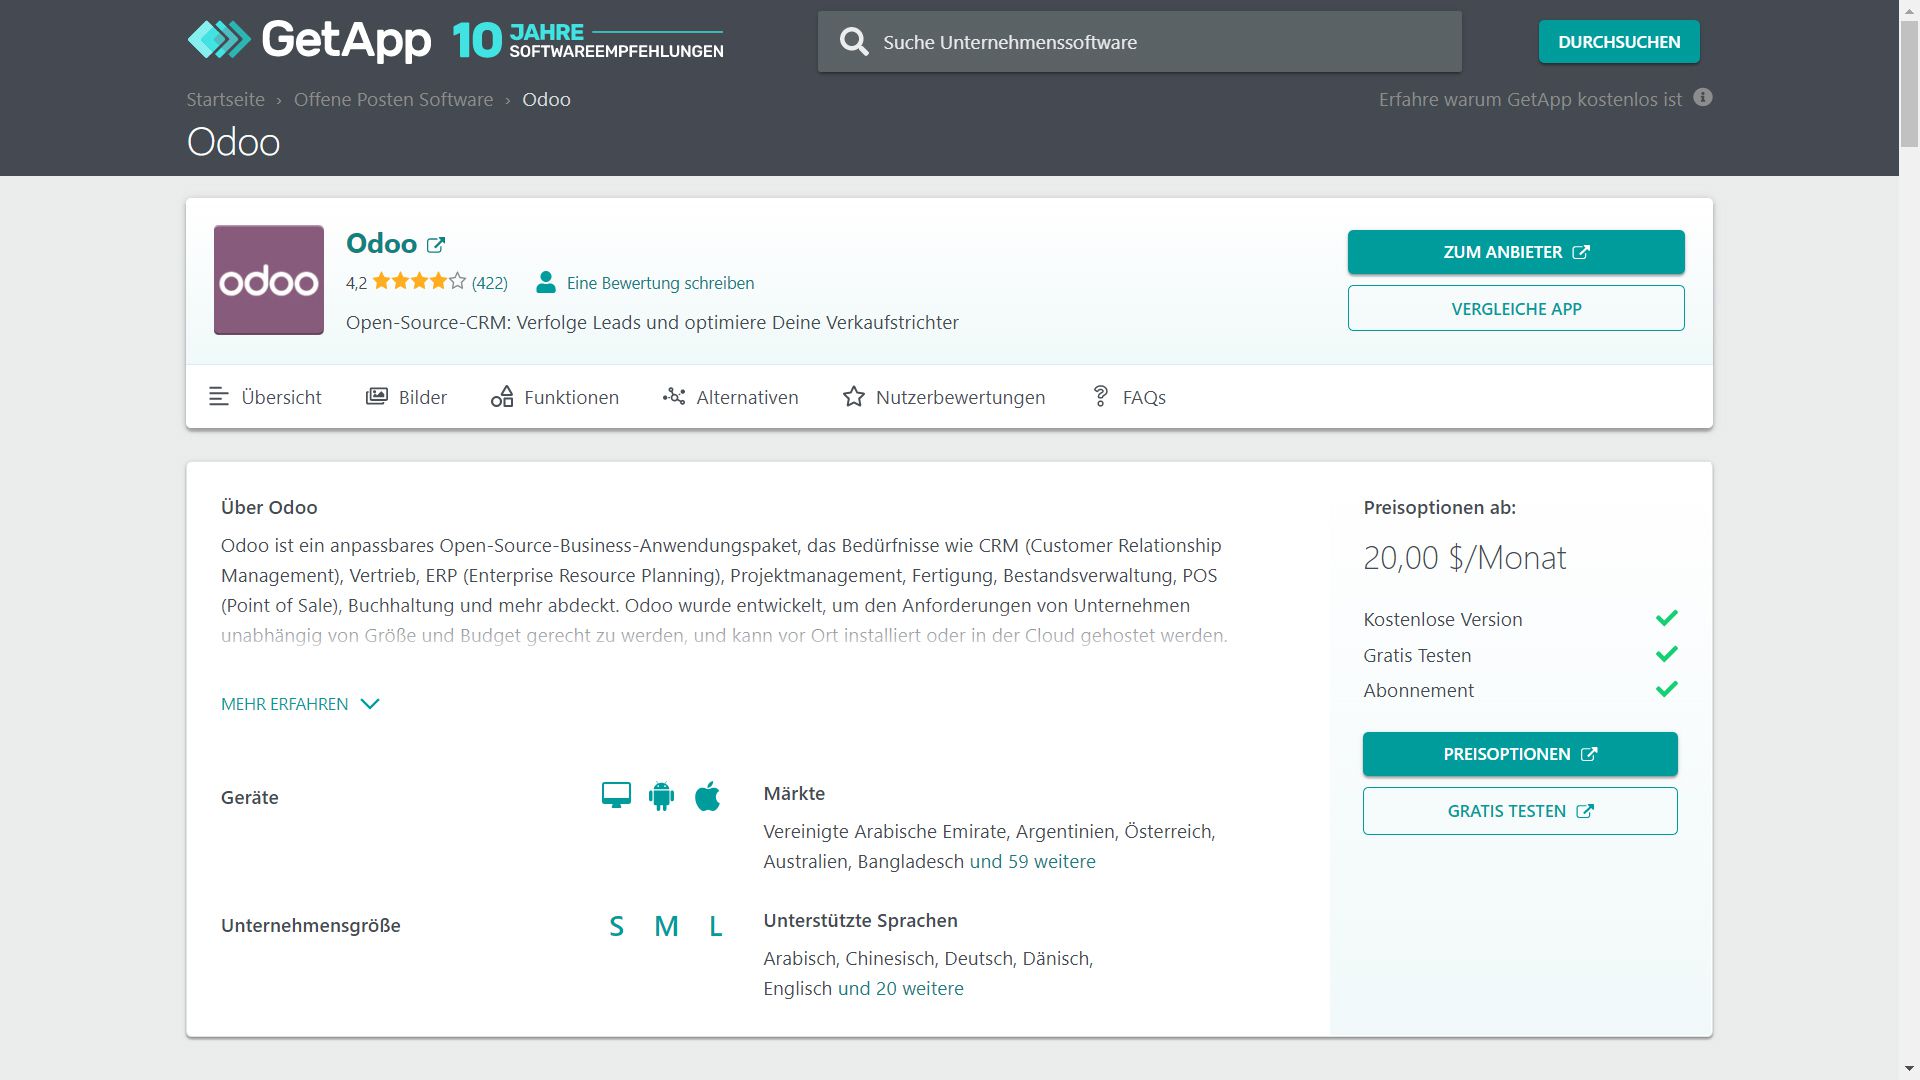Click the info icon beside kostenlos text
Image resolution: width=1920 pixels, height=1080 pixels.
click(x=1703, y=98)
